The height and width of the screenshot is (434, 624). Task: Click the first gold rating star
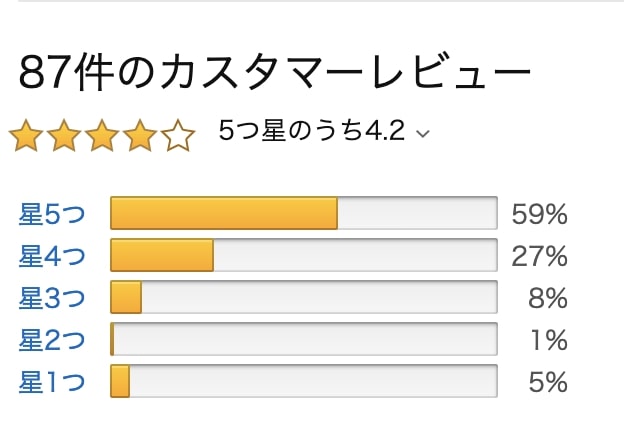(x=26, y=136)
